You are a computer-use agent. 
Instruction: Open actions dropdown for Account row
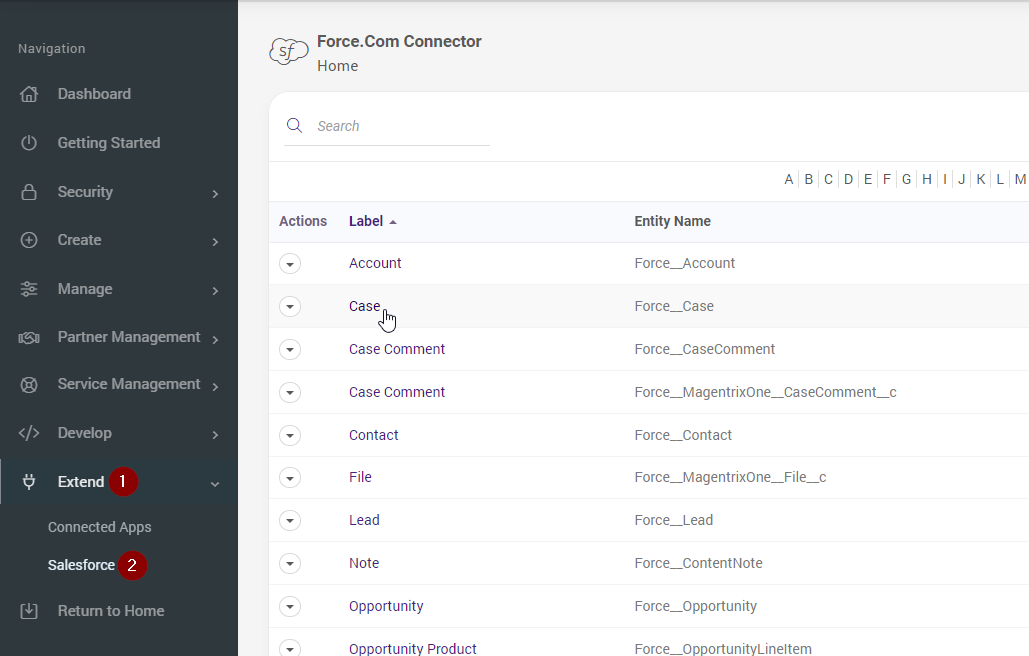pos(290,264)
